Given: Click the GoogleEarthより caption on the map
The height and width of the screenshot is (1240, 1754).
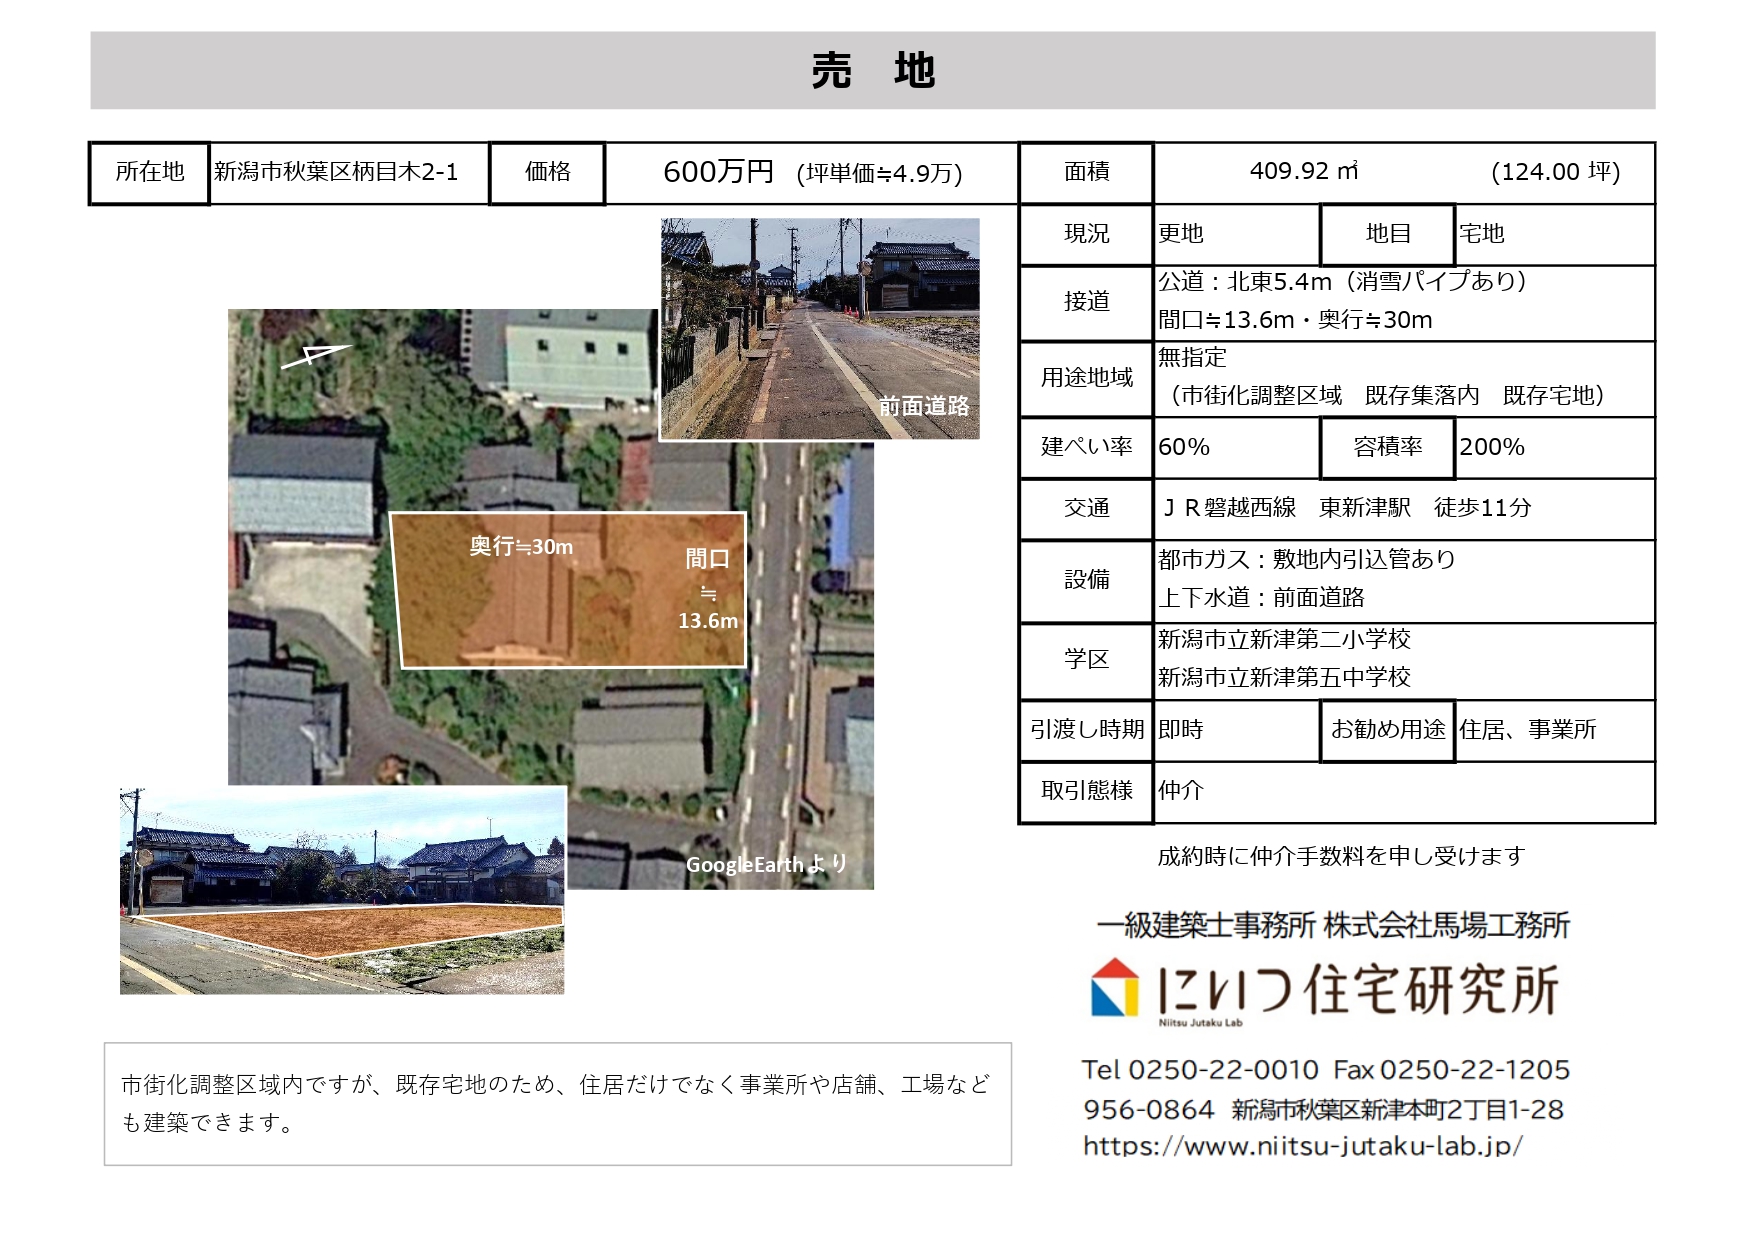Looking at the screenshot, I should coord(766,865).
